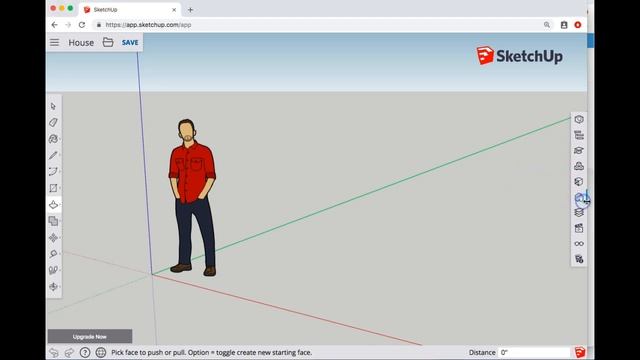Click the app.sketchup.com address bar
Image resolution: width=640 pixels, height=360 pixels.
[322, 25]
